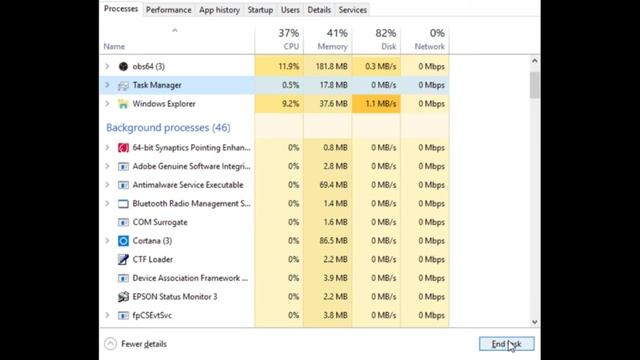The width and height of the screenshot is (640, 360).
Task: Sort by the Disk column header
Action: coord(376,40)
